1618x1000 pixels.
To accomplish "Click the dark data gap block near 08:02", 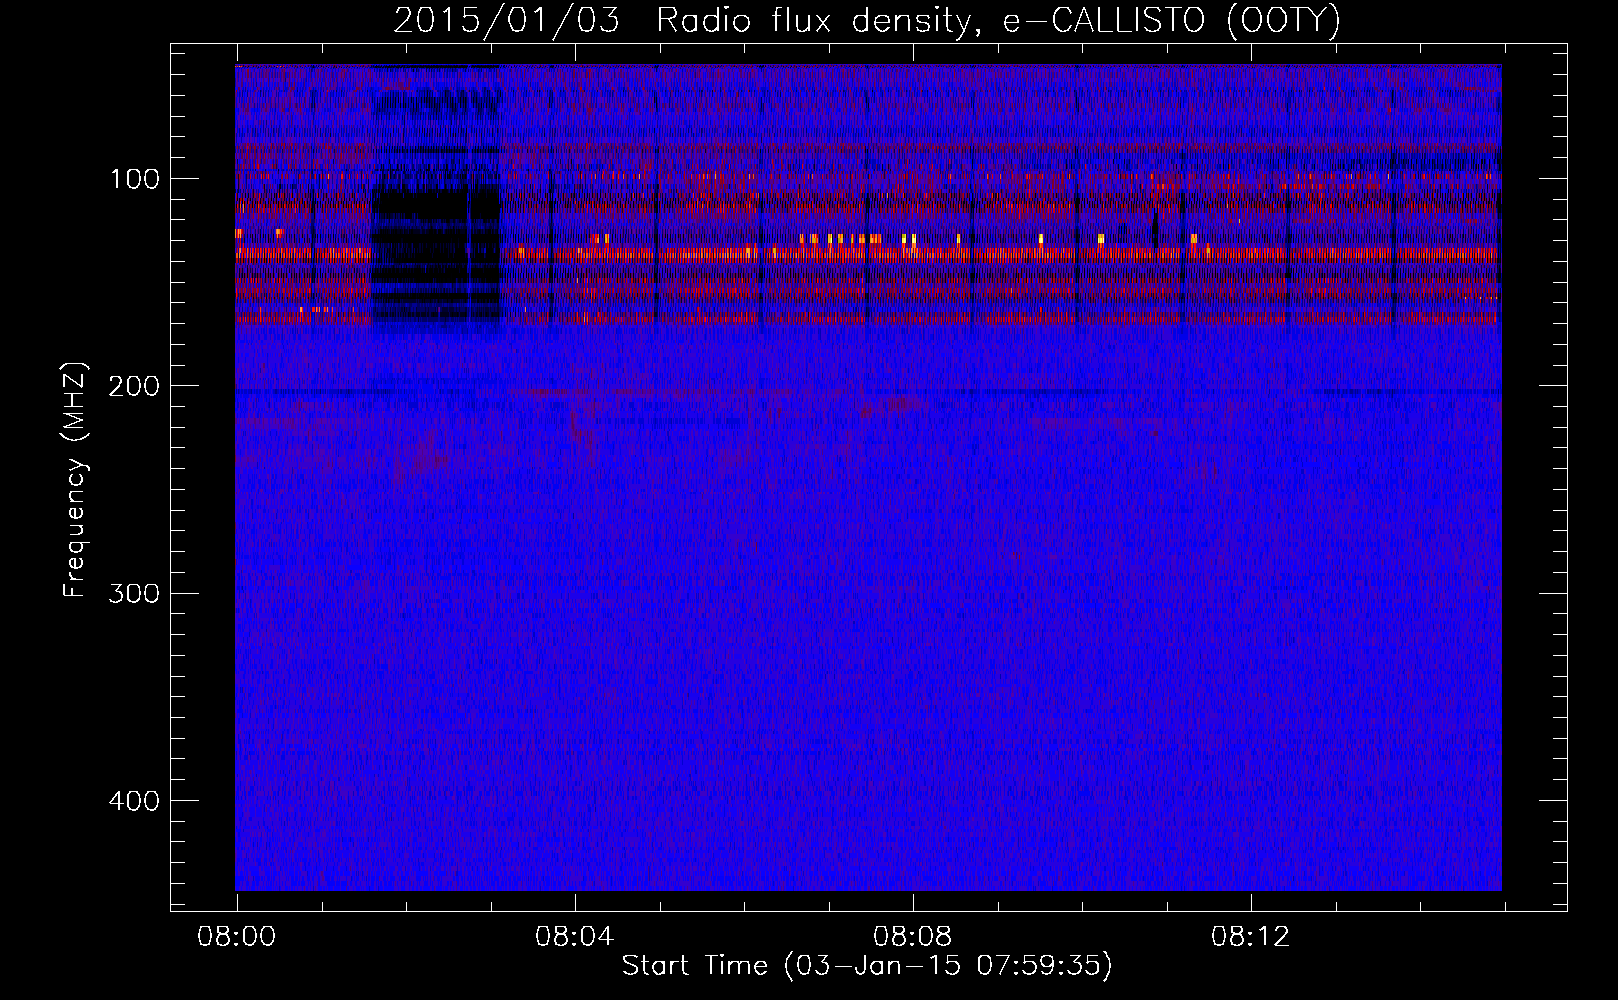I will click(436, 257).
